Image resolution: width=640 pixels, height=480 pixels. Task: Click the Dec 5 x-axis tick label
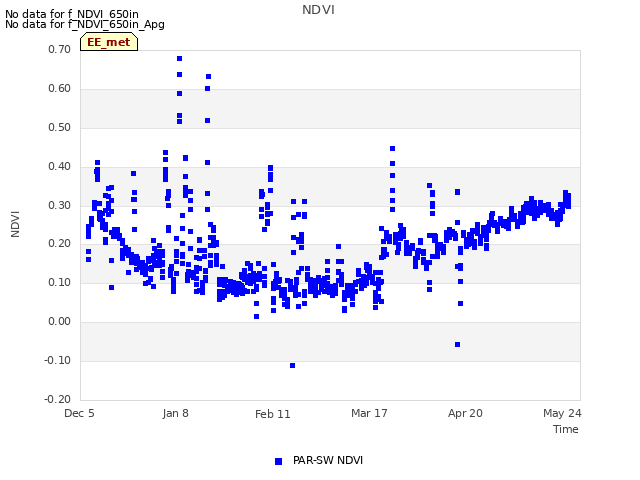(79, 413)
